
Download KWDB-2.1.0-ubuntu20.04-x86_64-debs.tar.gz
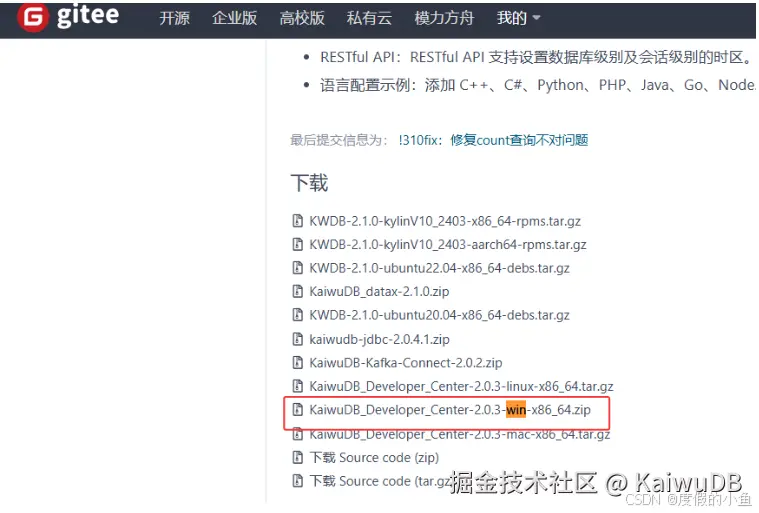439,315
